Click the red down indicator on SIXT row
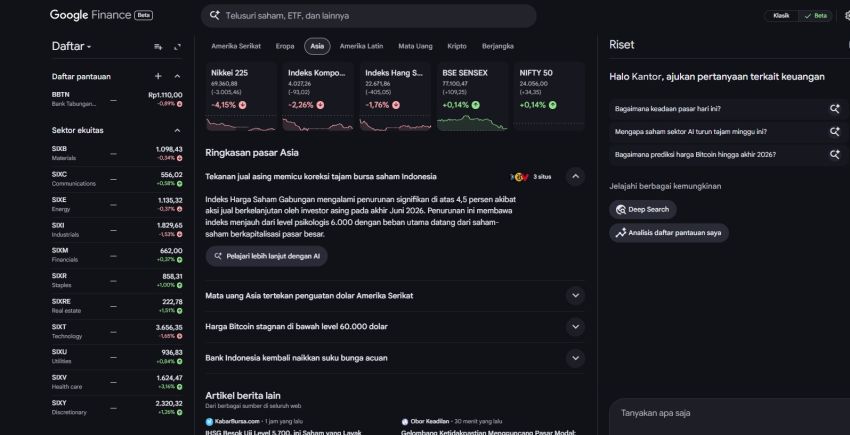The width and height of the screenshot is (850, 435). click(x=179, y=336)
